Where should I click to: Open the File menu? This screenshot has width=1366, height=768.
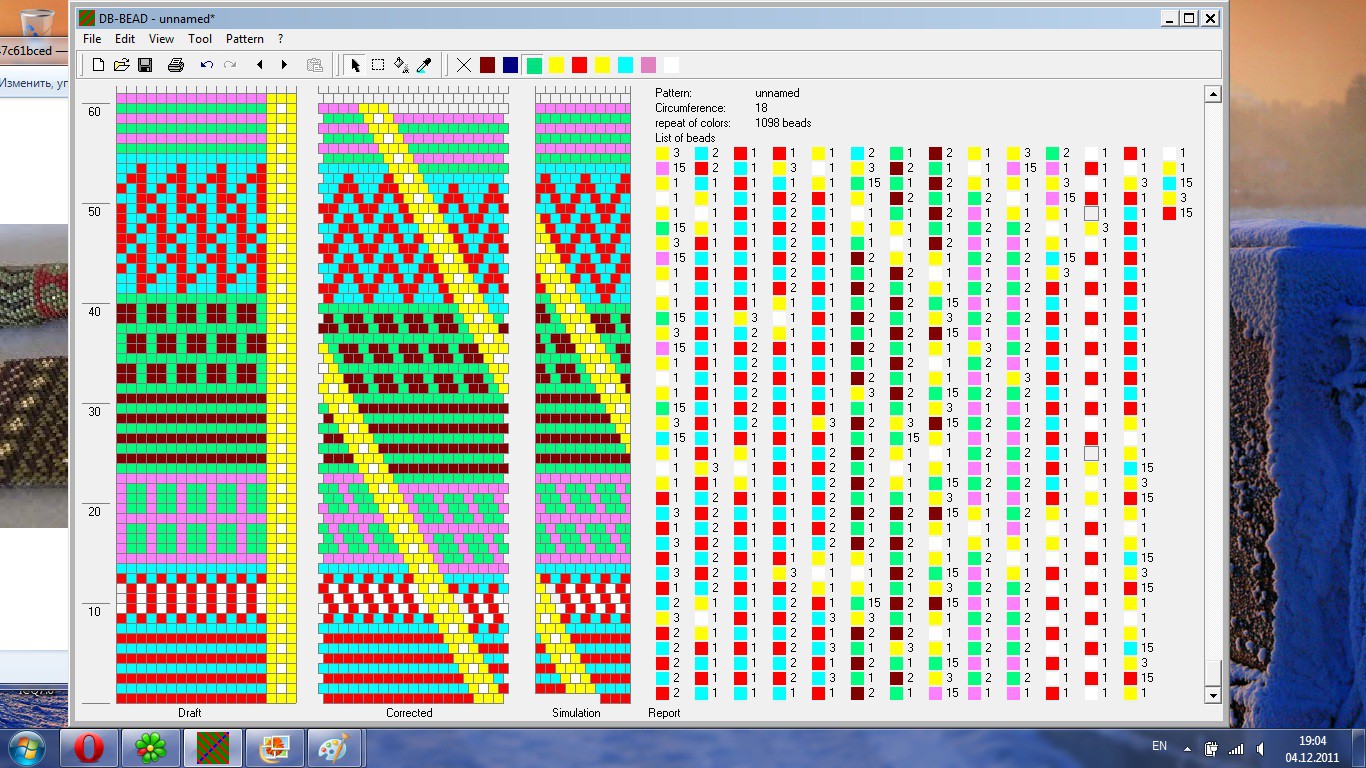pos(92,39)
